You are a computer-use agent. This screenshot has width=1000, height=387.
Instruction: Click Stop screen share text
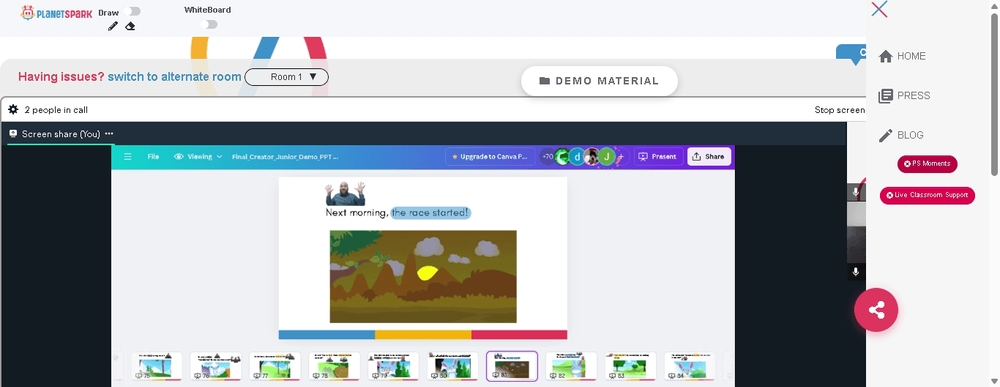tap(839, 110)
